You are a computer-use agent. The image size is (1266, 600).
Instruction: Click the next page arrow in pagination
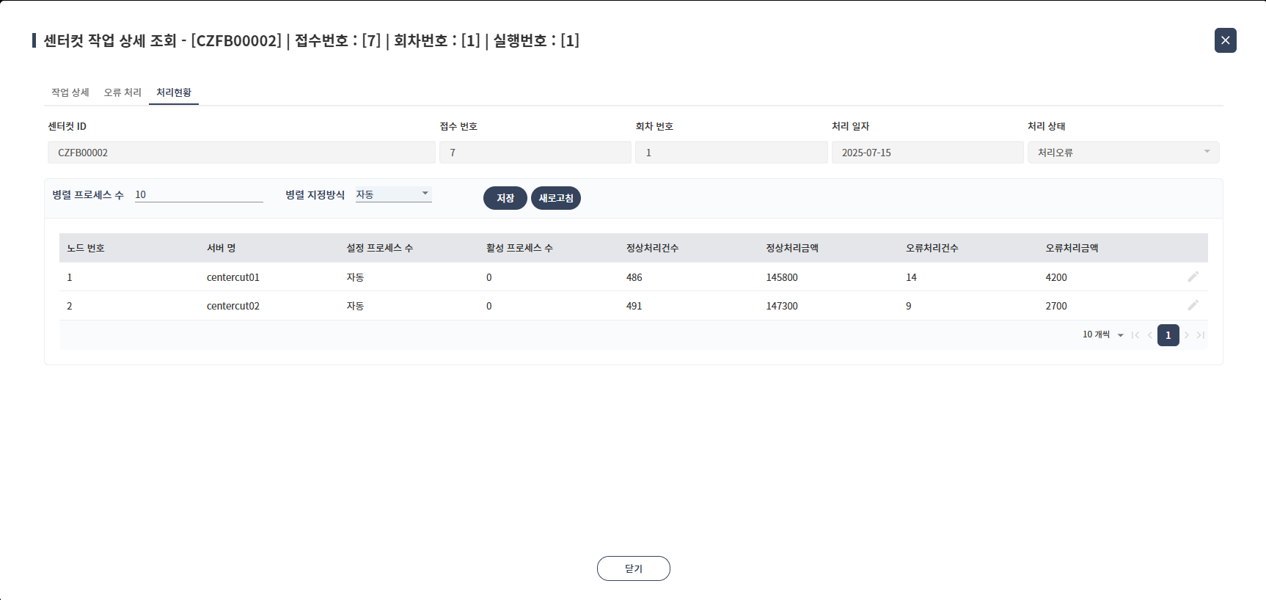[x=1185, y=335]
